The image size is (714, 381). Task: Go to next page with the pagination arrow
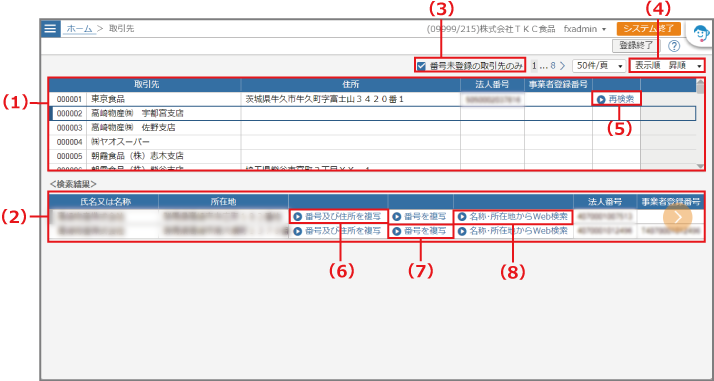coord(562,66)
